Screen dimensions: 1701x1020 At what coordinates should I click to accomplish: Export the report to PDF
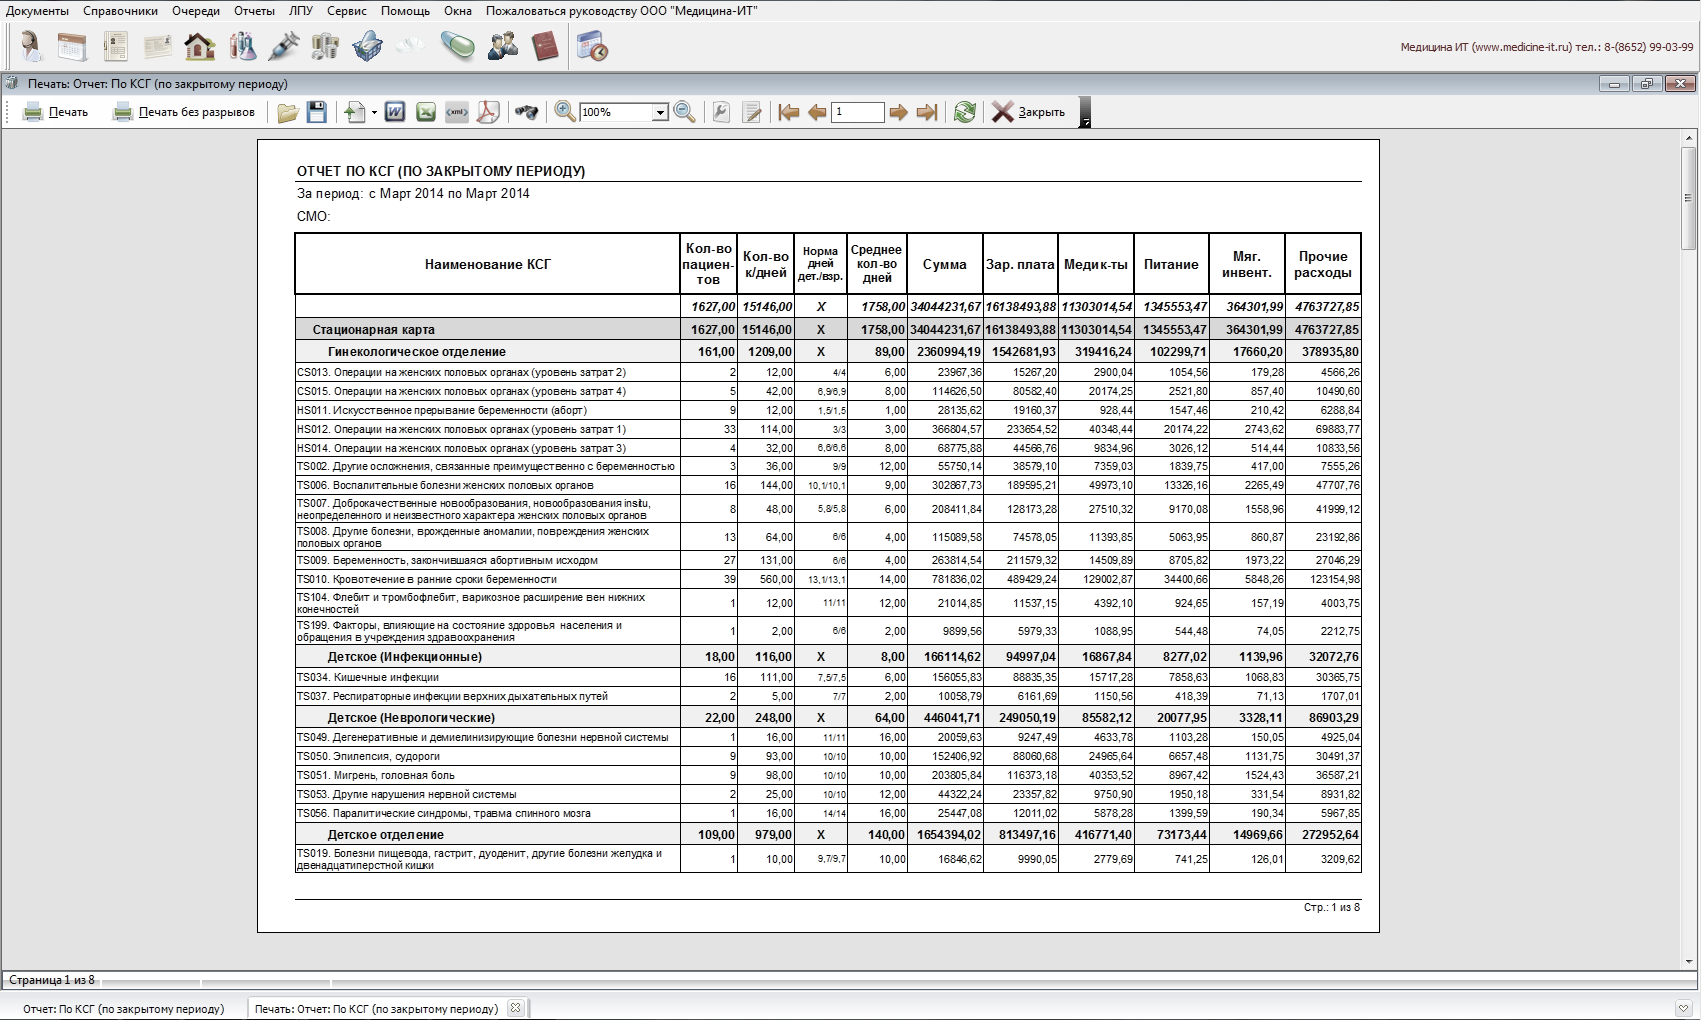[488, 112]
